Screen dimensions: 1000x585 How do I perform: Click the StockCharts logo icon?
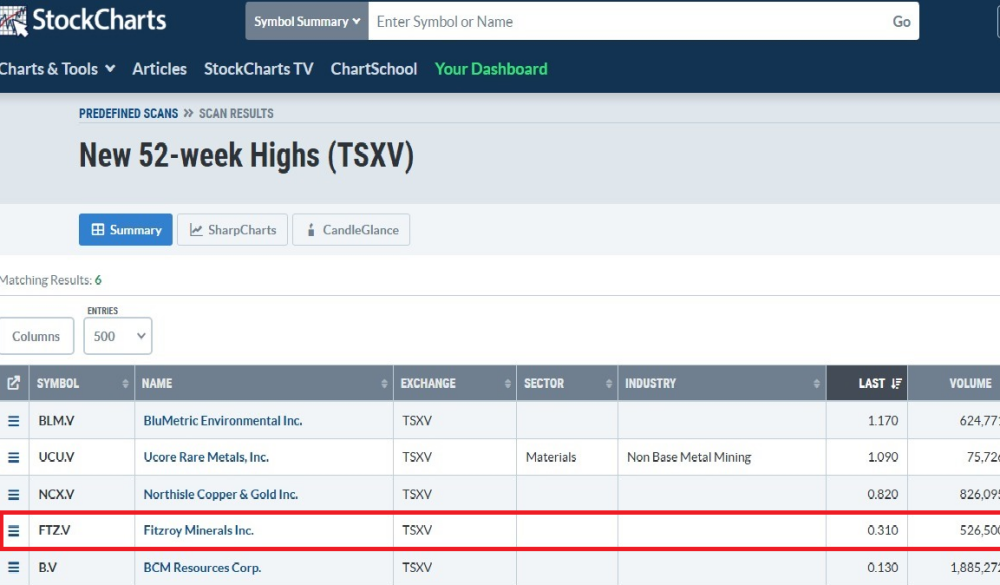tap(14, 19)
